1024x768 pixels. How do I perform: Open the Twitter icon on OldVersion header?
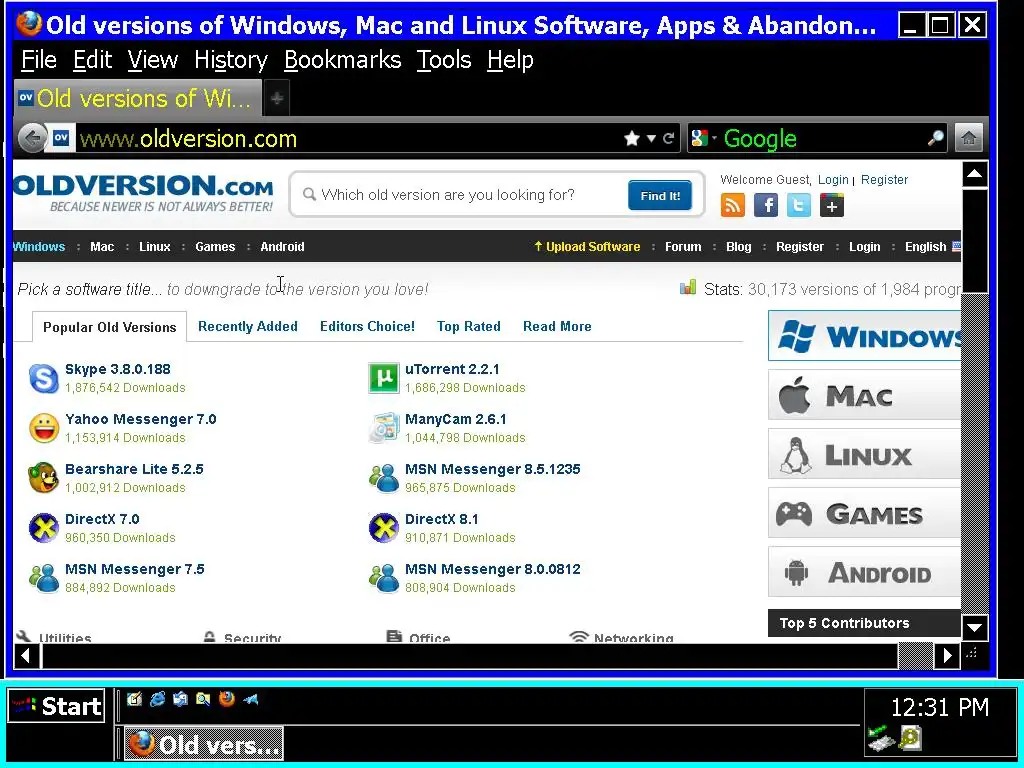tap(799, 206)
